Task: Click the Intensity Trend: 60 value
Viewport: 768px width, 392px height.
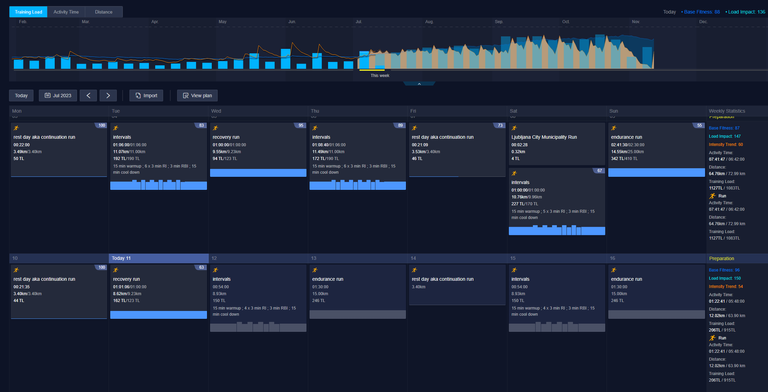Action: coord(726,145)
